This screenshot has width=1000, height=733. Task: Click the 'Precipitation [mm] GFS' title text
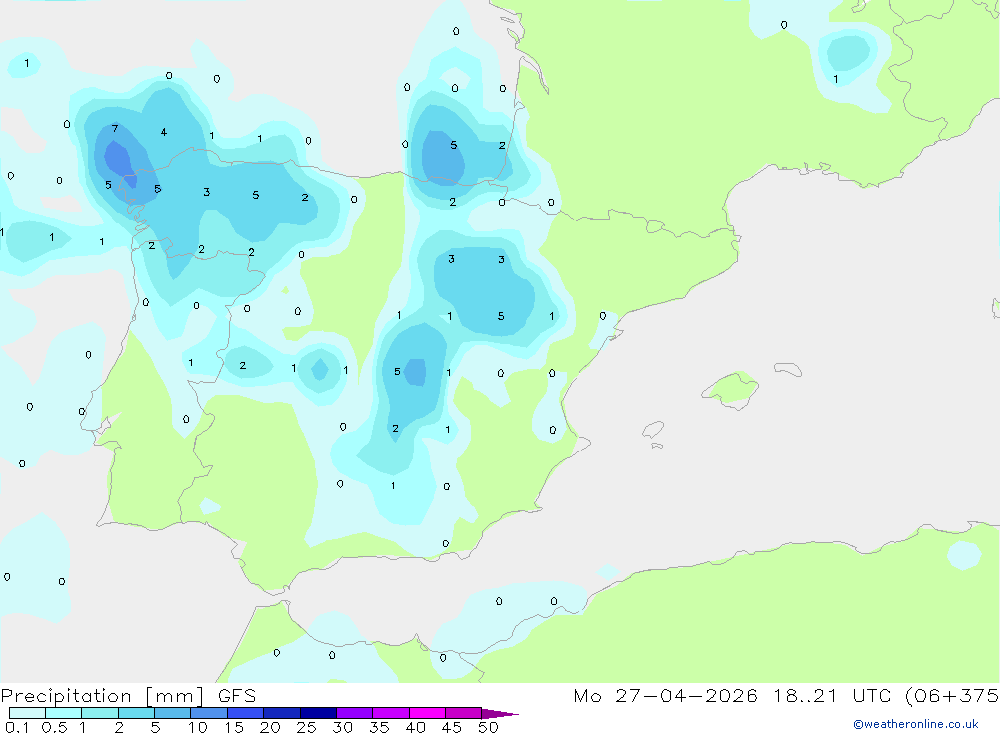[x=128, y=696]
